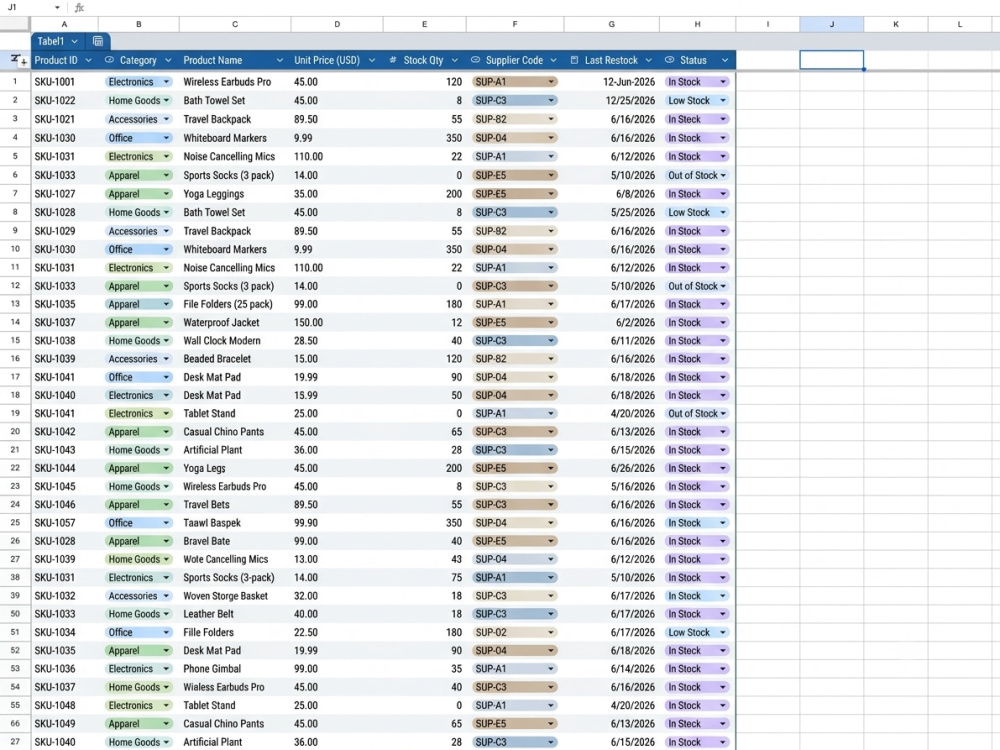Click the fx formula icon

pos(79,8)
